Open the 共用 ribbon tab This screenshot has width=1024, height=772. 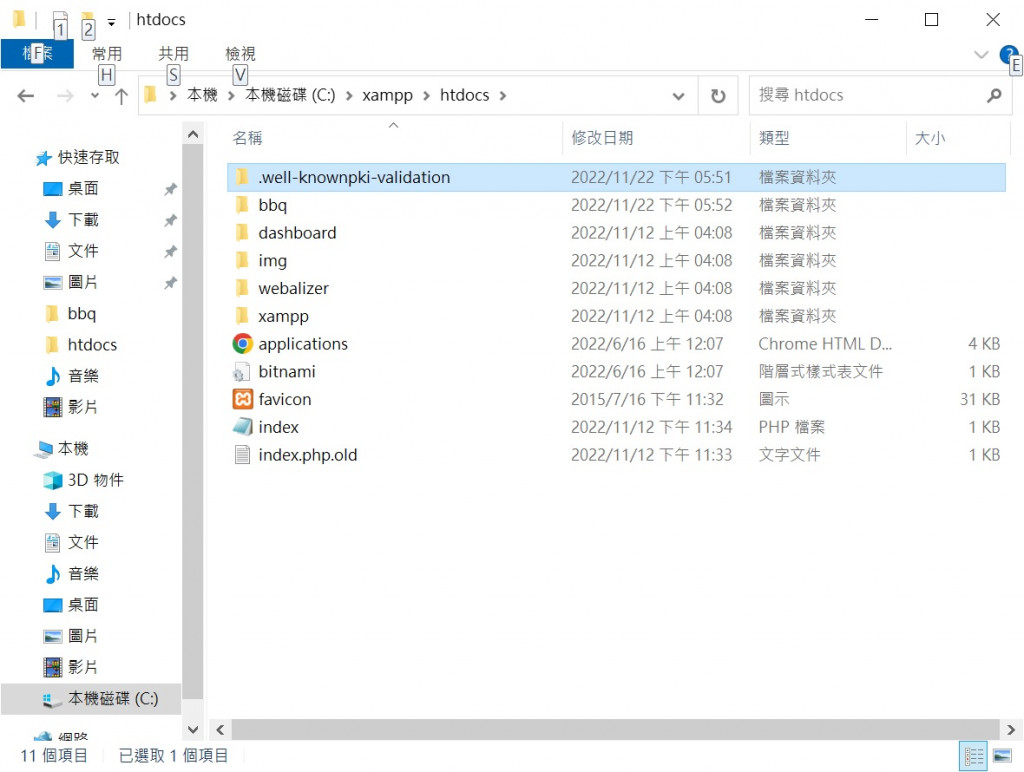click(x=174, y=54)
